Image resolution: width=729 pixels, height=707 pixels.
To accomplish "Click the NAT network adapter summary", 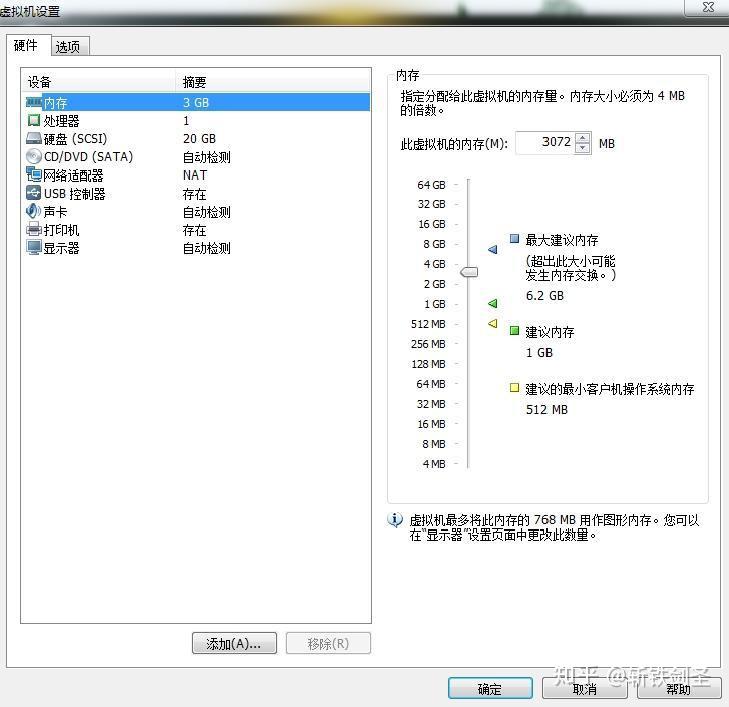I will point(194,175).
